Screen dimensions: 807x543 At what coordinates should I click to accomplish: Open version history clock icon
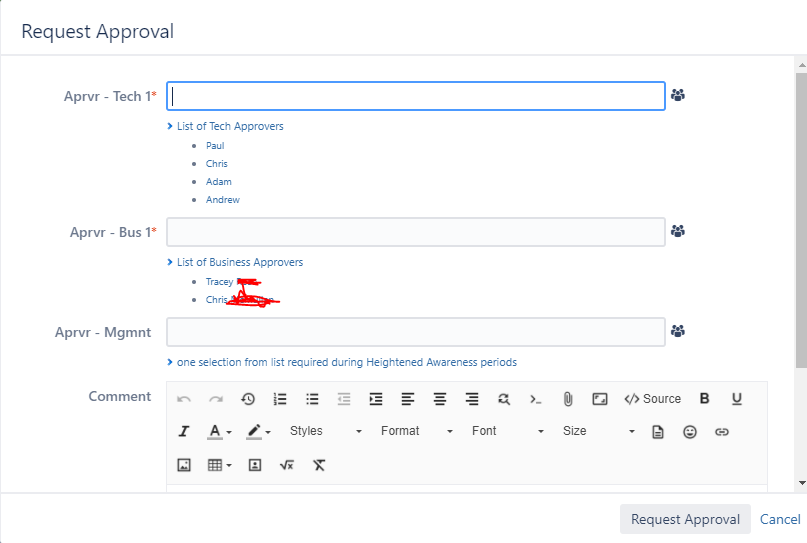pos(248,399)
